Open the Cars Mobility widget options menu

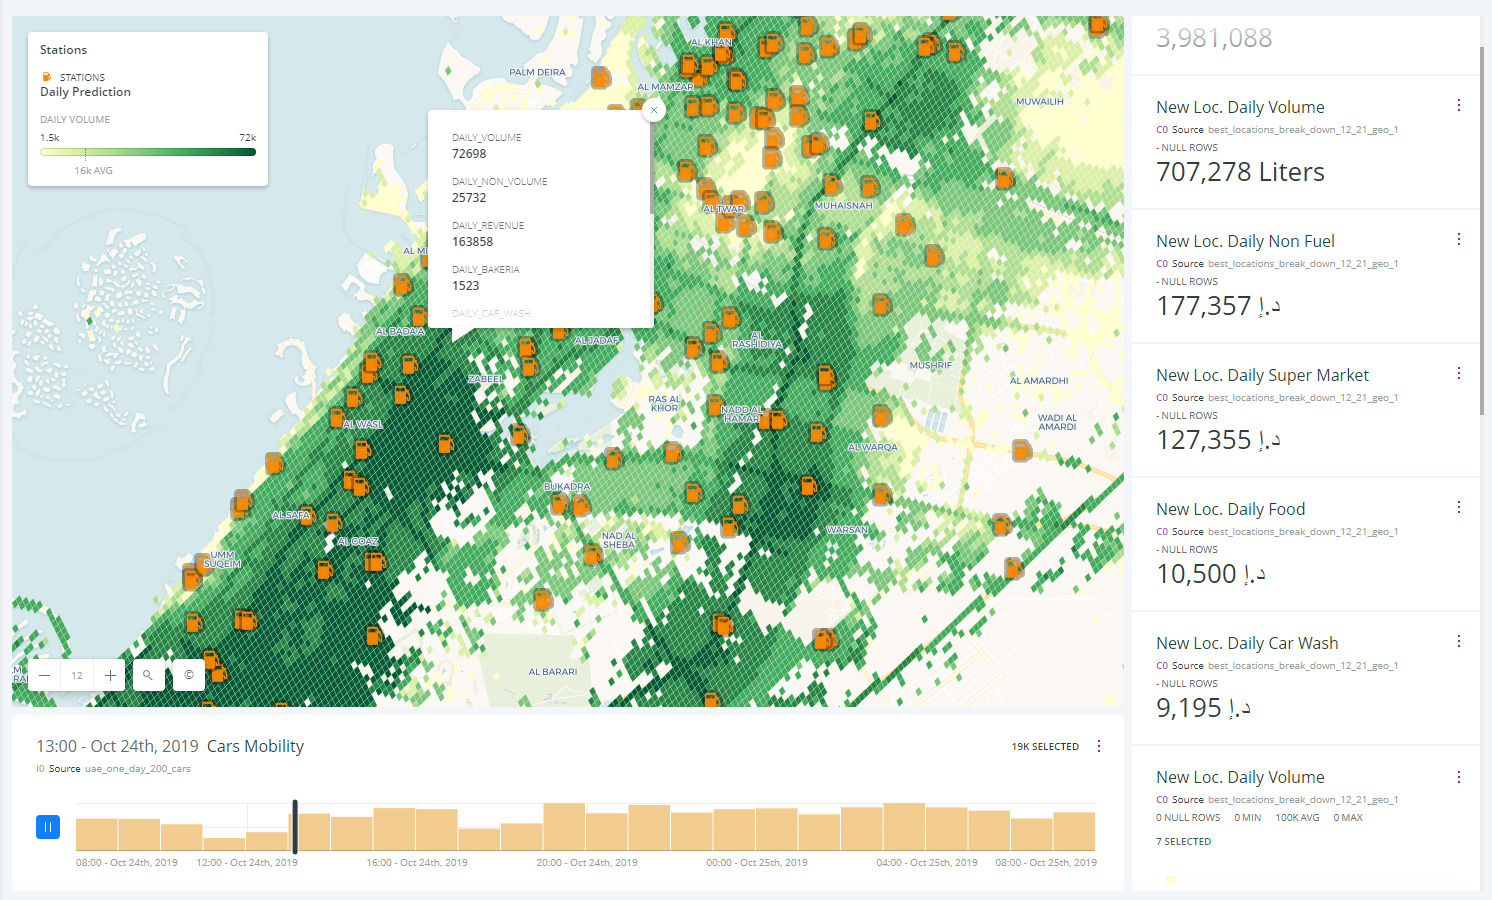click(1099, 745)
